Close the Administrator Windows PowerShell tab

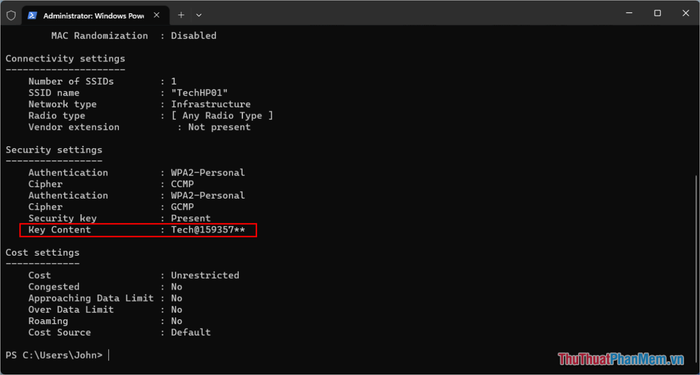[157, 15]
